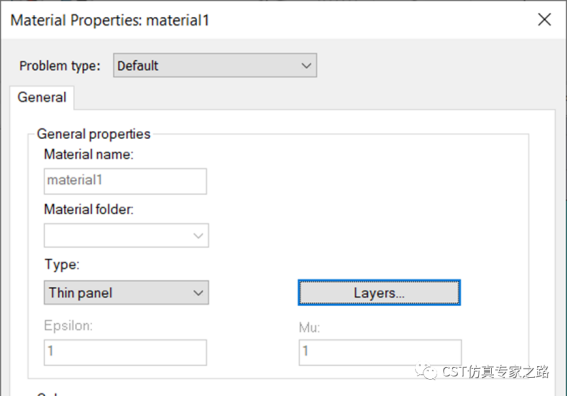The height and width of the screenshot is (397, 568).
Task: Click the chevron arrow of Problem type dropdown
Action: coord(306,66)
